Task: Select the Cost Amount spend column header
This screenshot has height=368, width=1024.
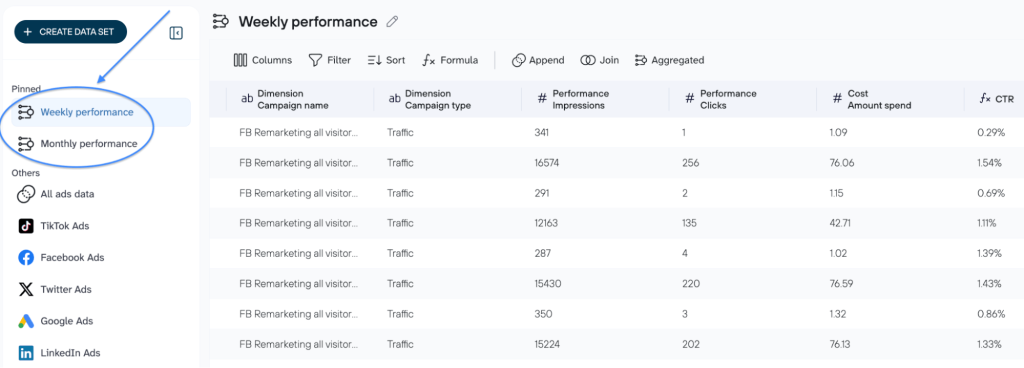Action: pos(890,99)
